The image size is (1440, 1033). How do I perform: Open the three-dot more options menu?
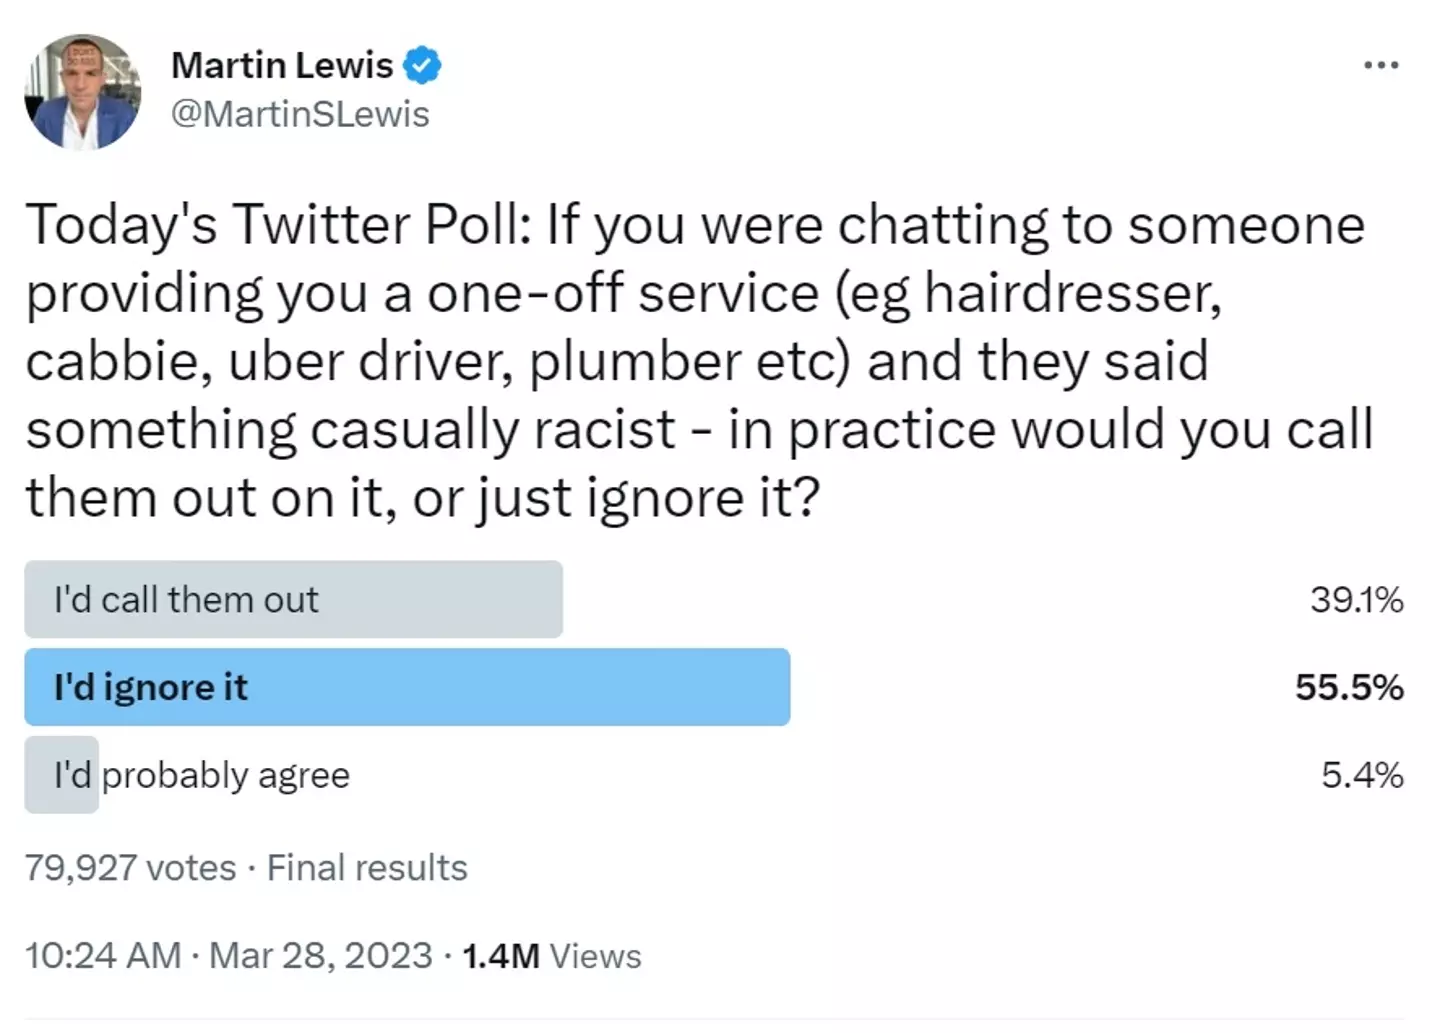coord(1381,66)
